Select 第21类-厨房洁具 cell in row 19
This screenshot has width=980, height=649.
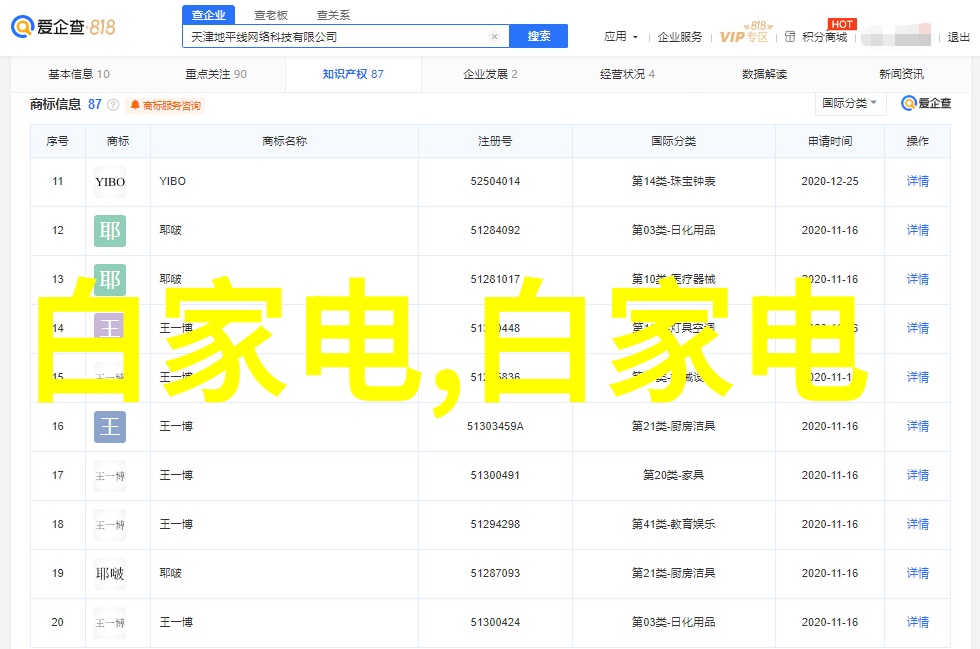(x=674, y=573)
